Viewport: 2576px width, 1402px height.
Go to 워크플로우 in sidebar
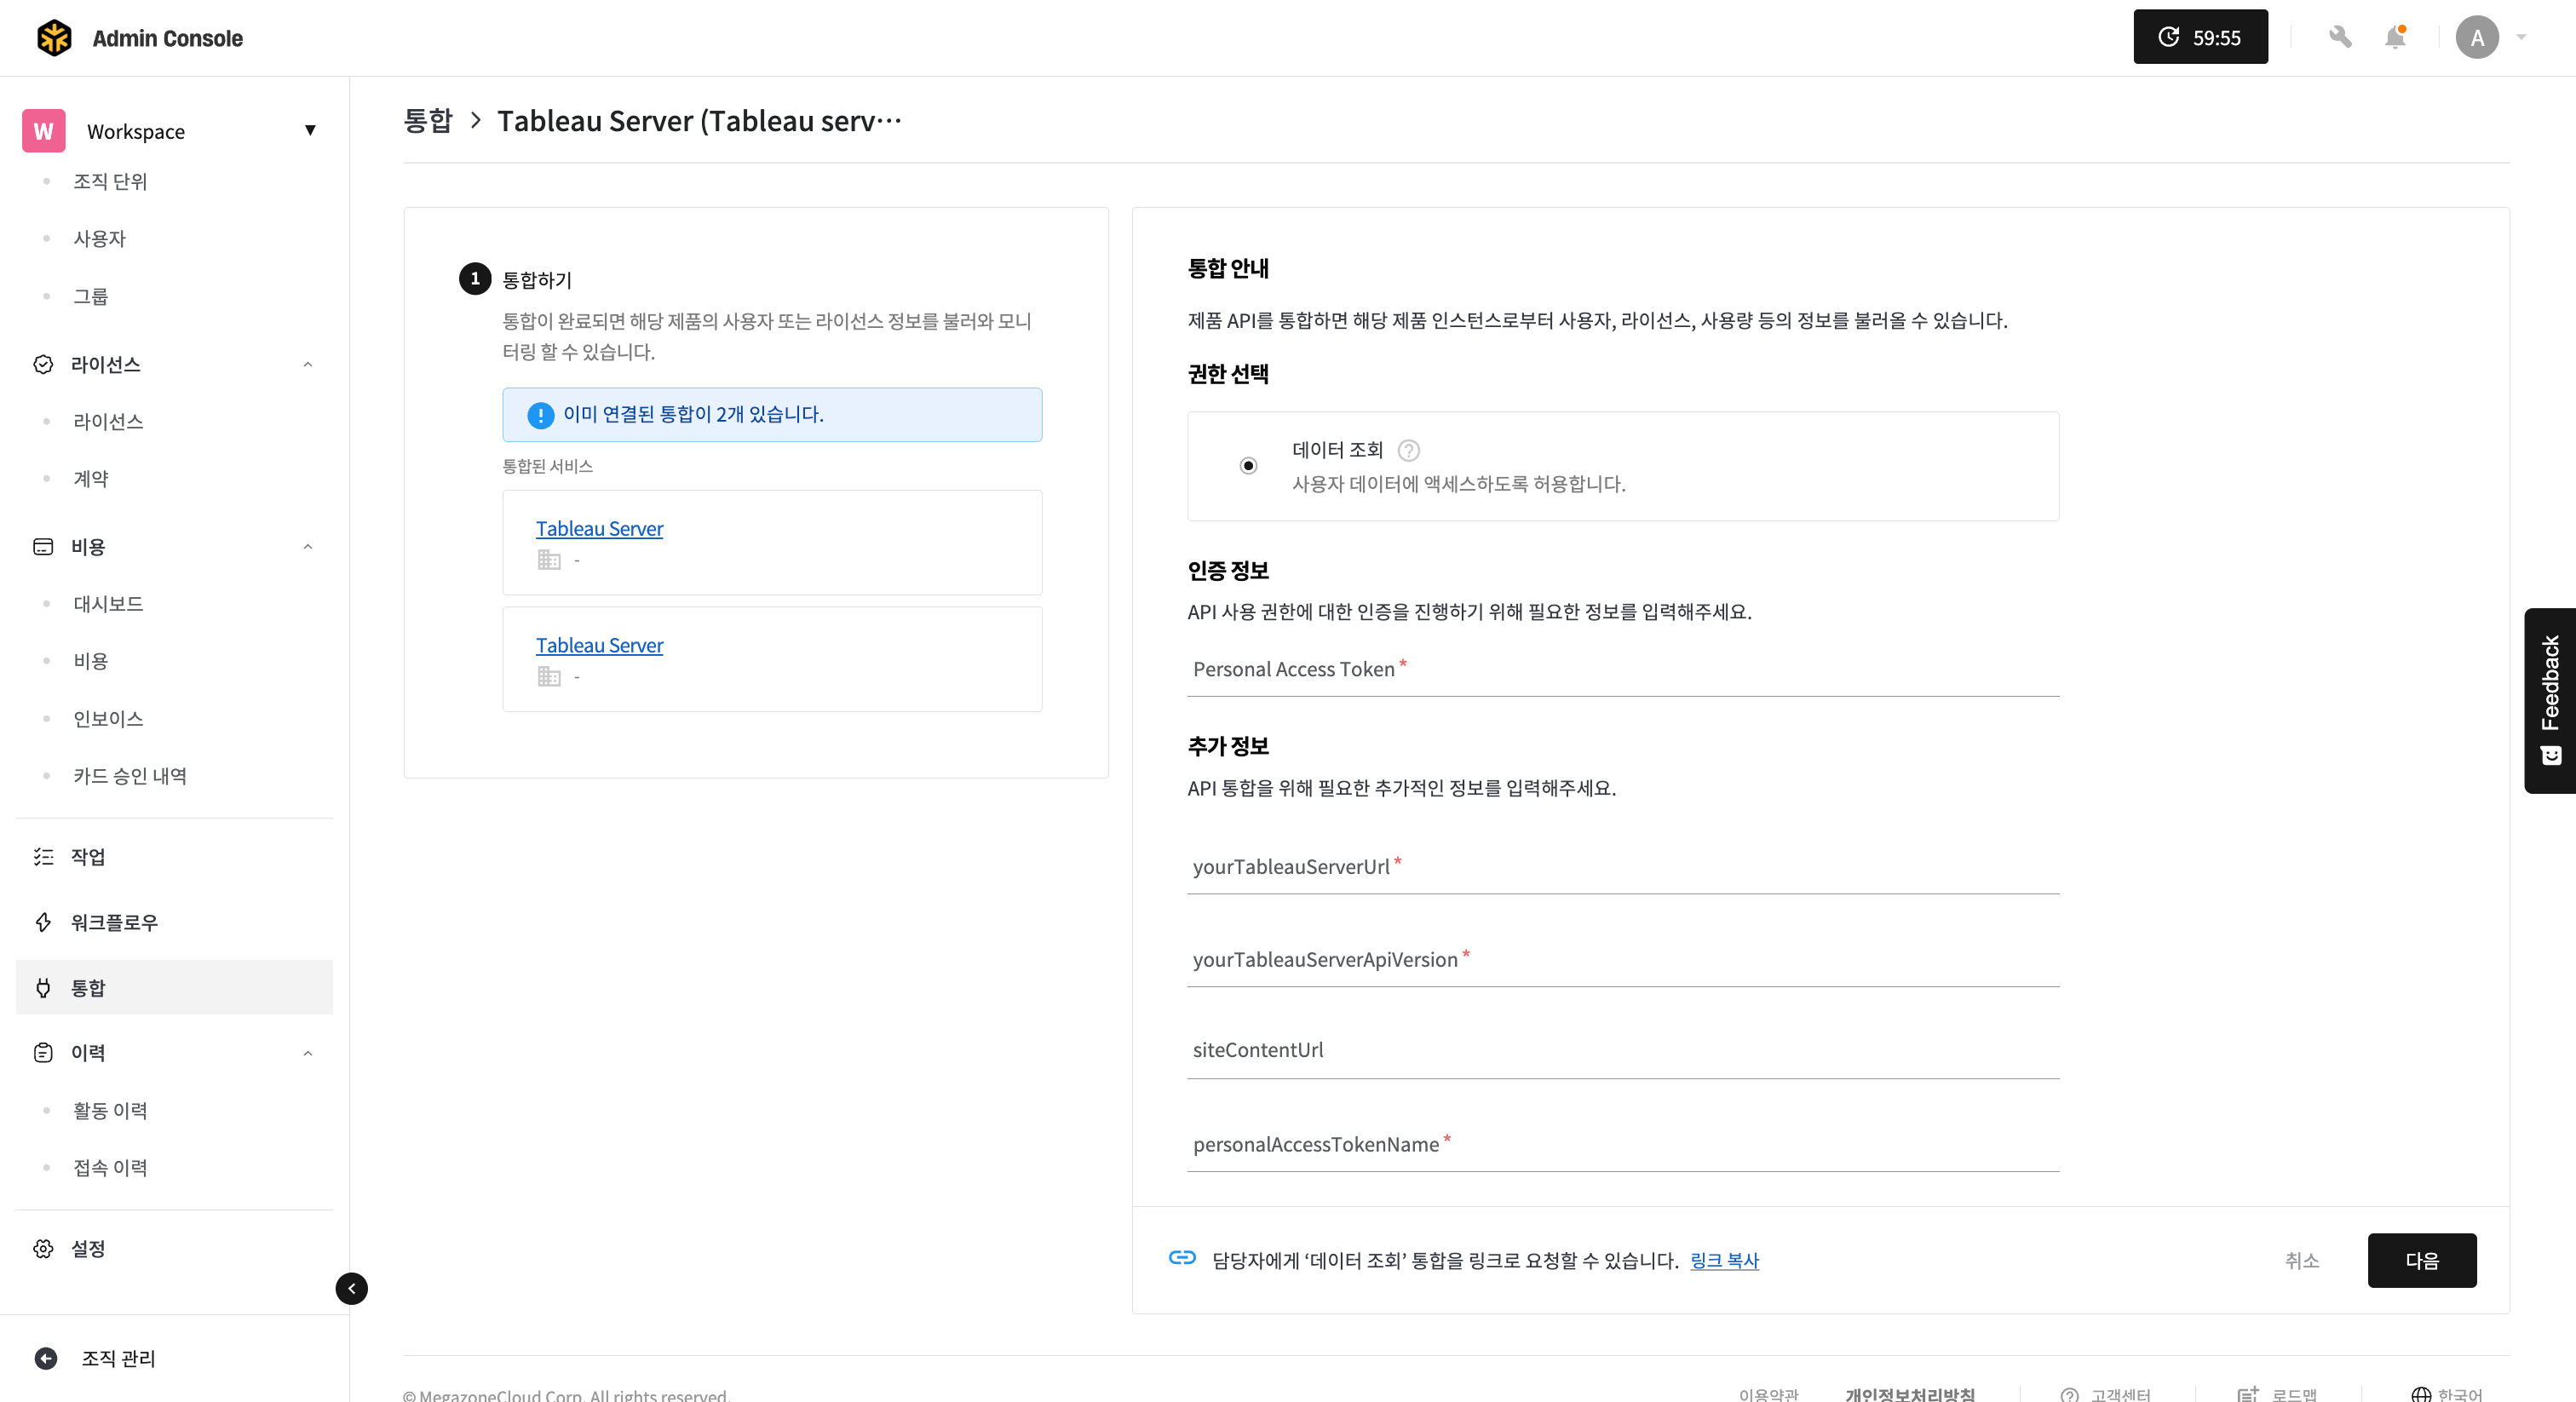(x=114, y=922)
